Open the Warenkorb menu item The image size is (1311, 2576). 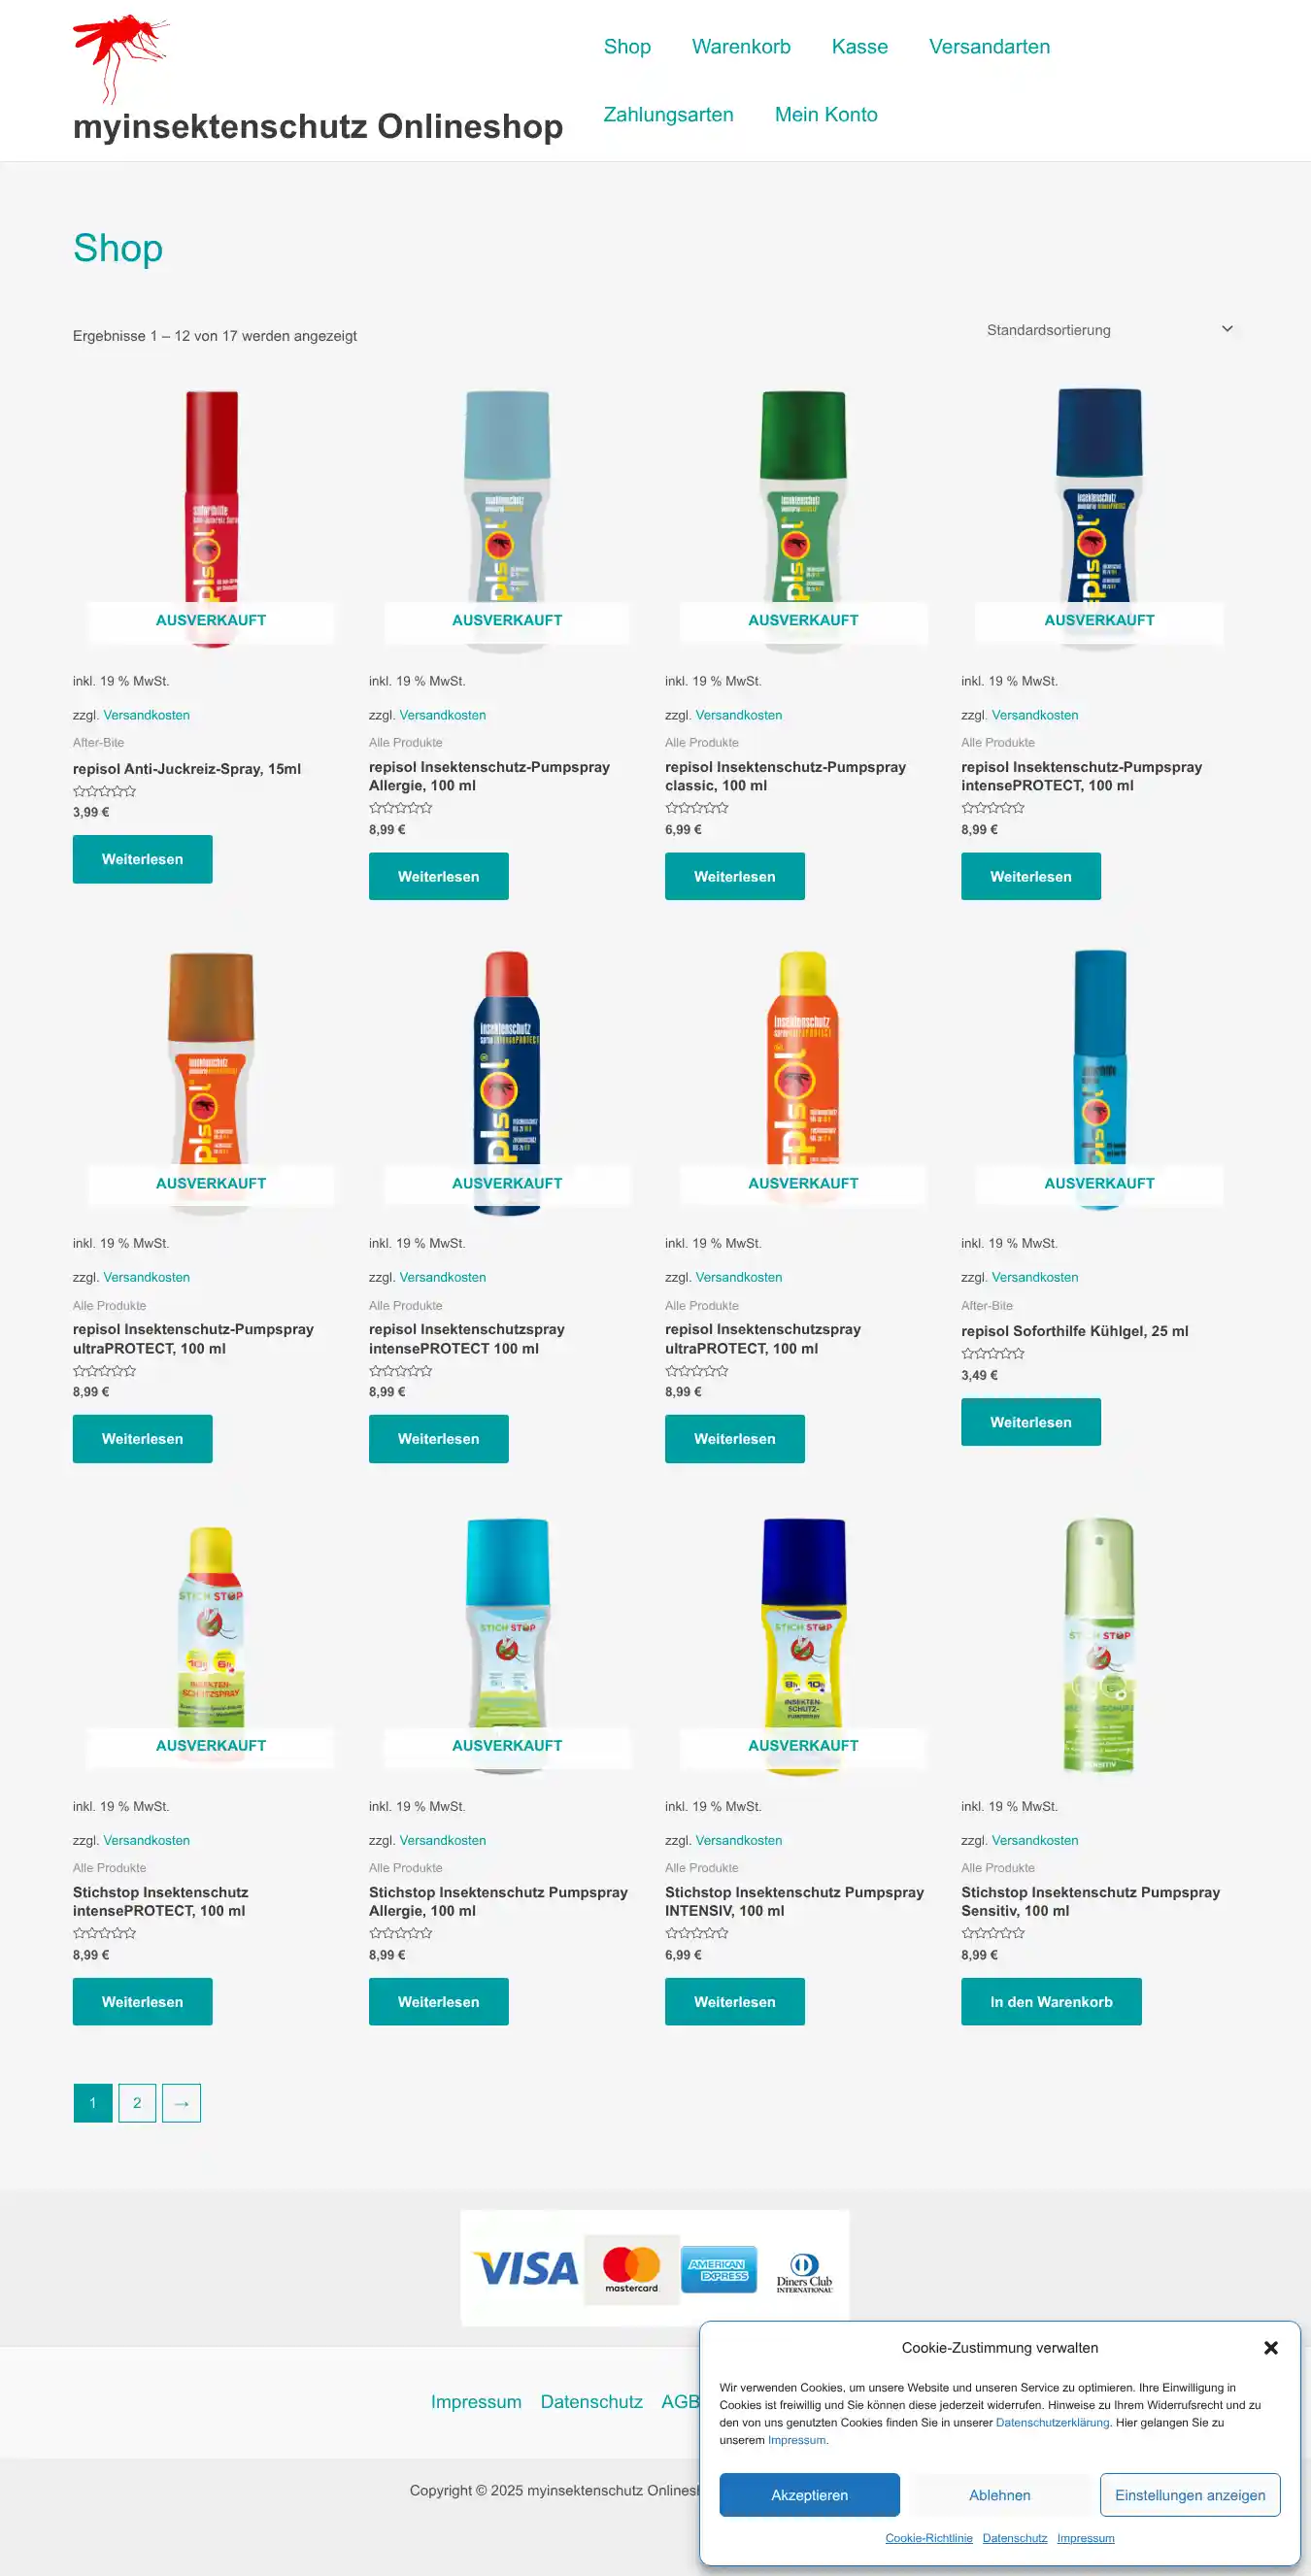coord(741,47)
